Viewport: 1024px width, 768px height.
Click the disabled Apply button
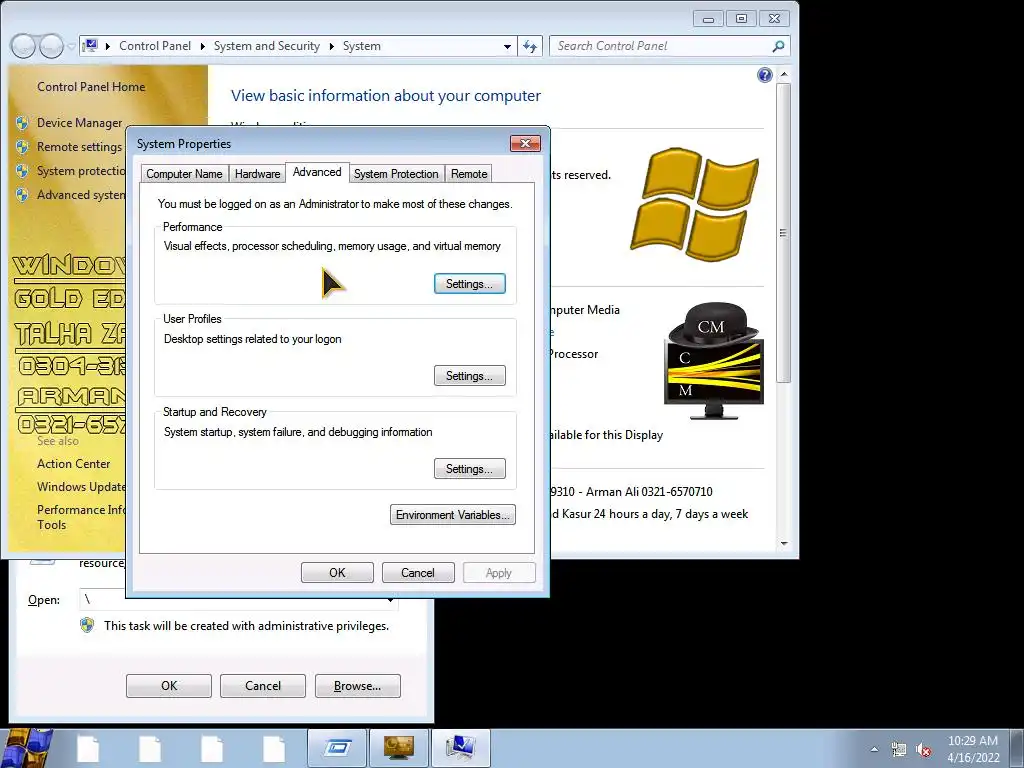[x=499, y=573]
